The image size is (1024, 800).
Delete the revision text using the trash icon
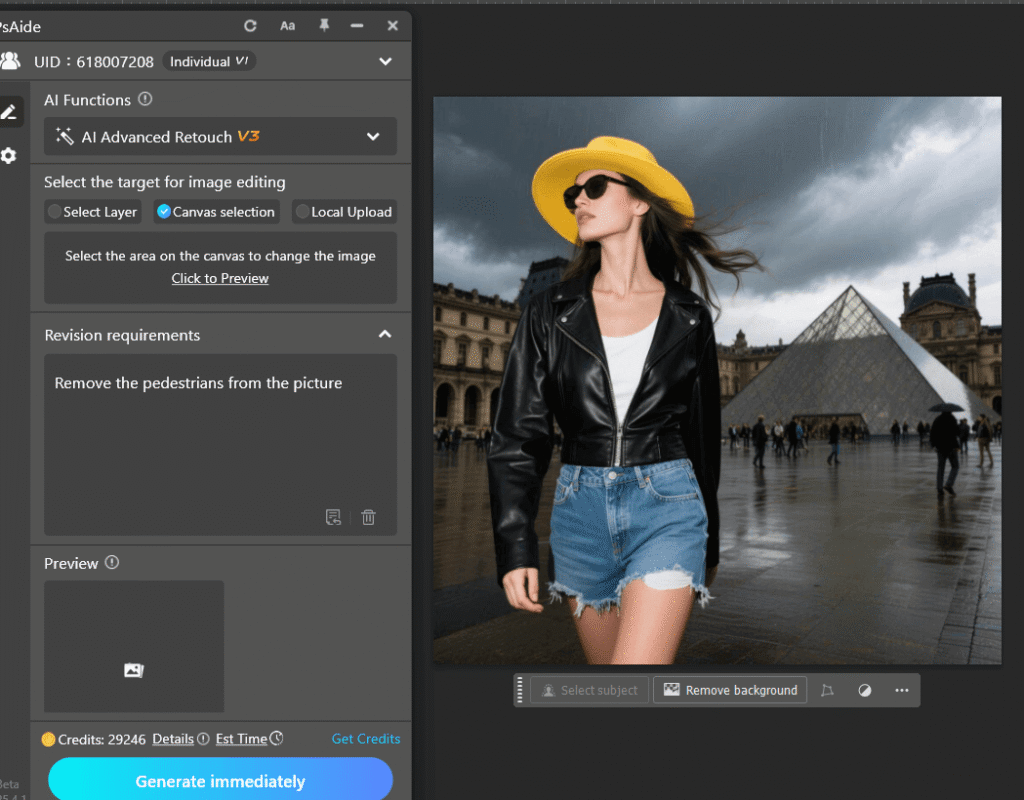tap(368, 517)
